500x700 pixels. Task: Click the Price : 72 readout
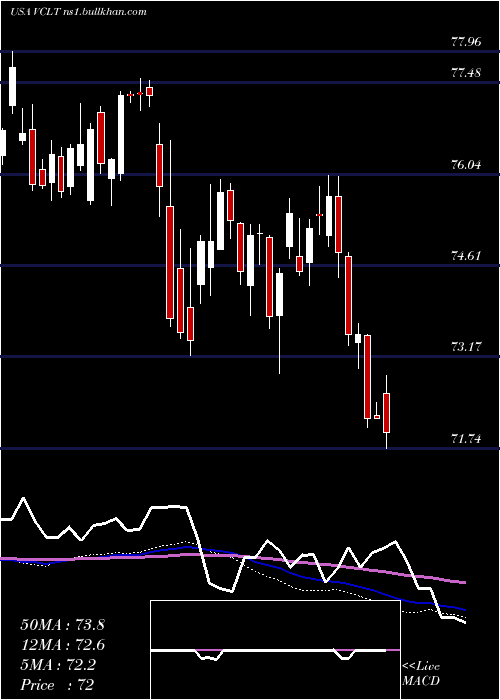57,685
